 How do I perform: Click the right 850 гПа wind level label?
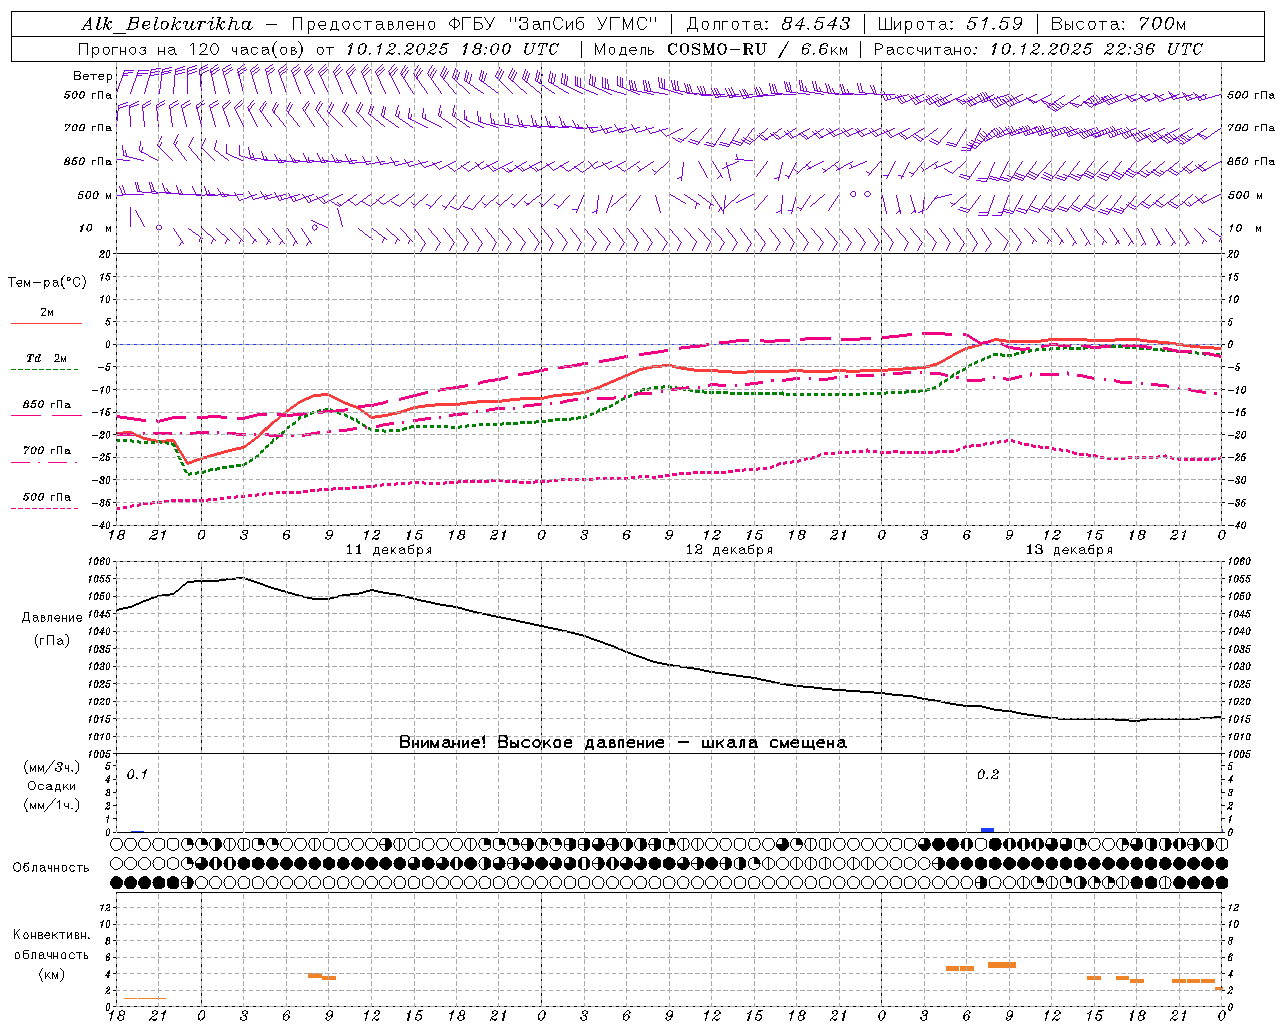1251,161
